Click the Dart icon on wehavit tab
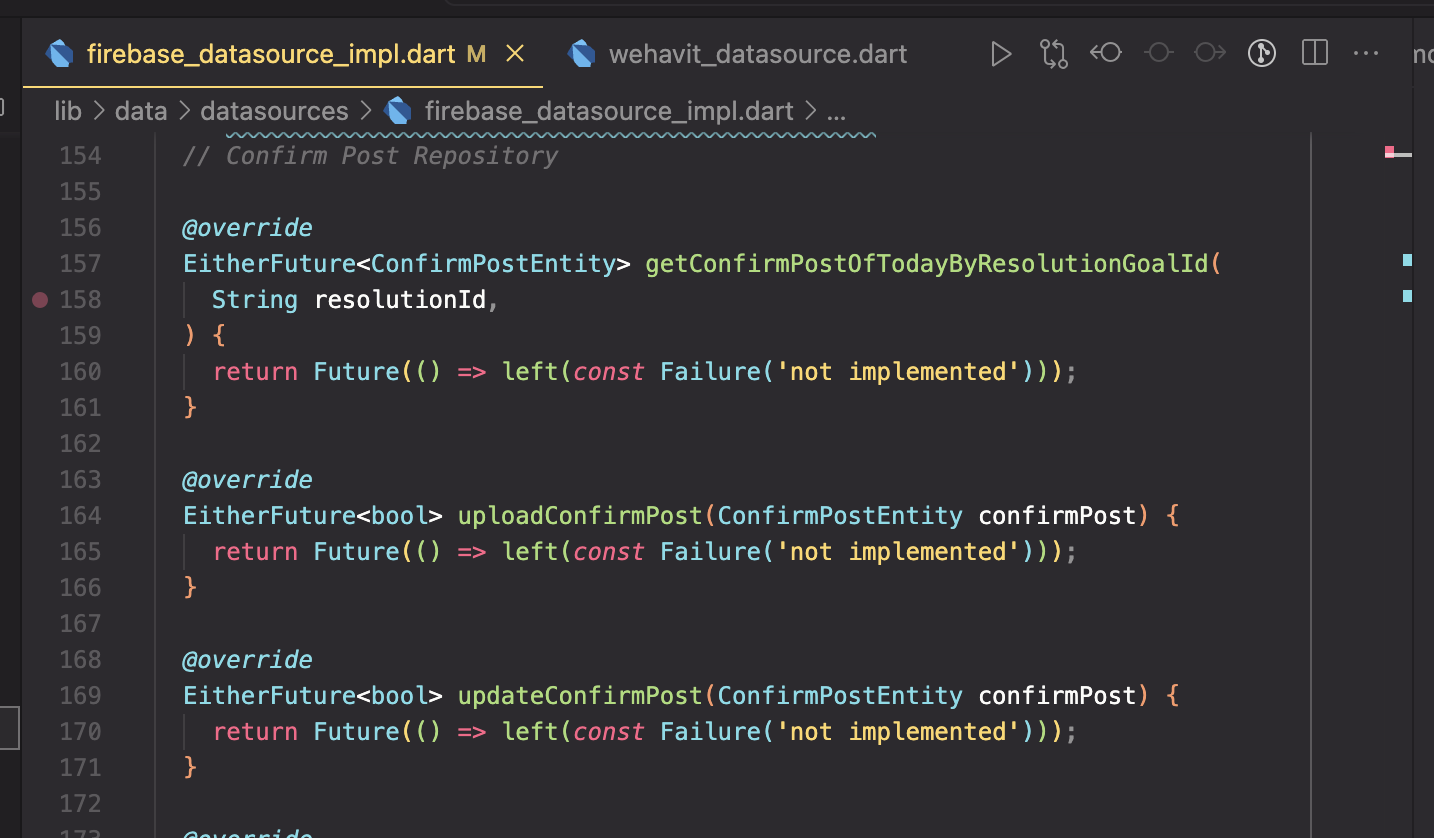The width and height of the screenshot is (1434, 838). (x=581, y=54)
